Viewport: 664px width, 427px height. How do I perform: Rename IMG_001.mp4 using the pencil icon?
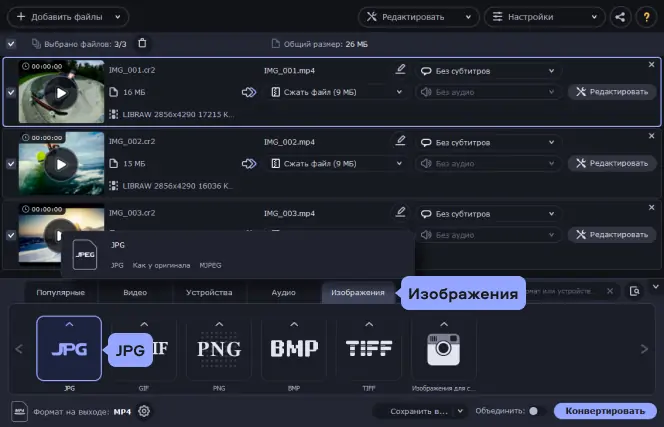point(401,70)
